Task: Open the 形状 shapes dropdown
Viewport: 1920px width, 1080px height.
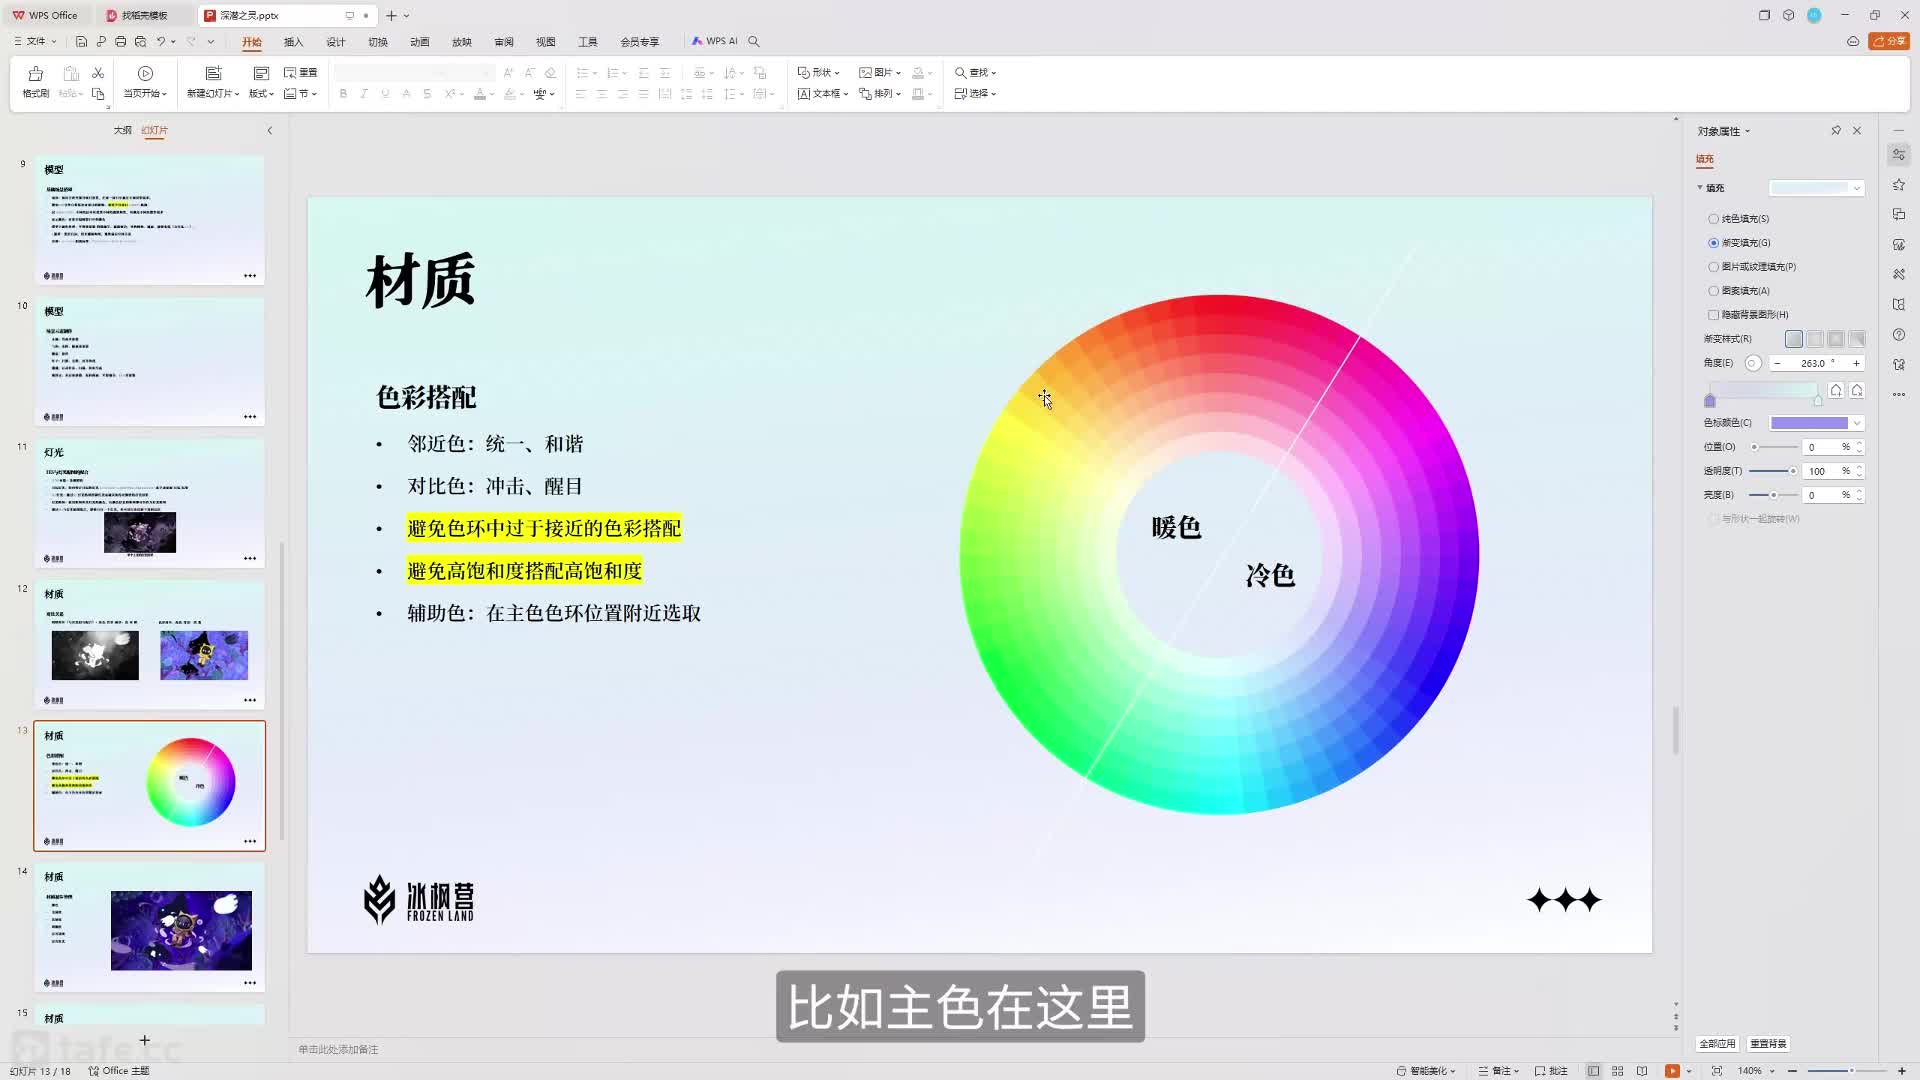Action: pyautogui.click(x=818, y=73)
